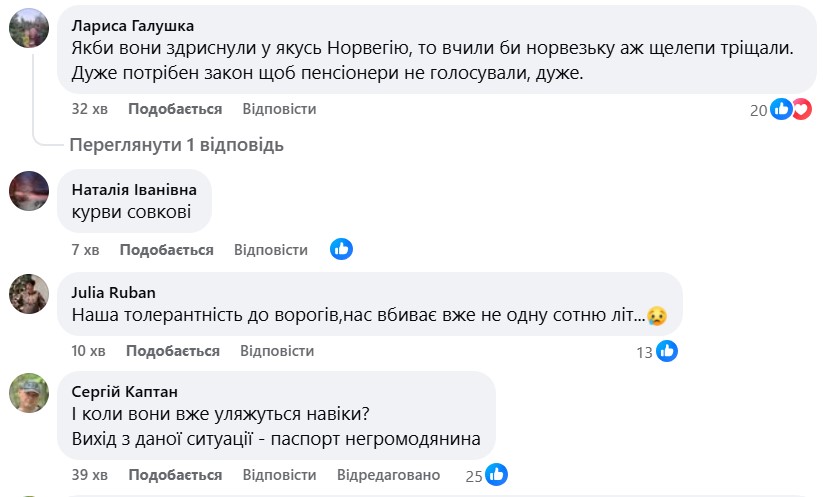The image size is (823, 497).
Task: Open Наталія Іванівна's profile avatar
Action: pyautogui.click(x=29, y=190)
